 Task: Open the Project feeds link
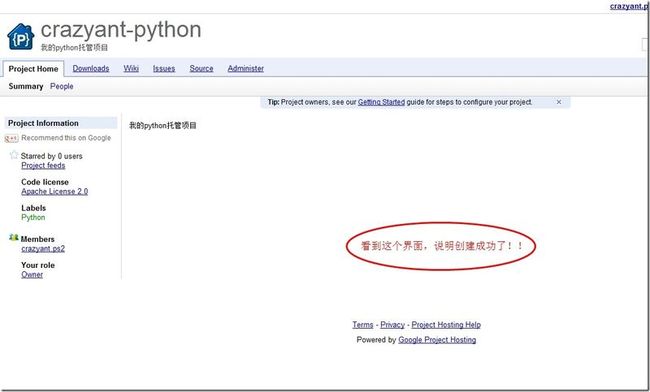[43, 165]
